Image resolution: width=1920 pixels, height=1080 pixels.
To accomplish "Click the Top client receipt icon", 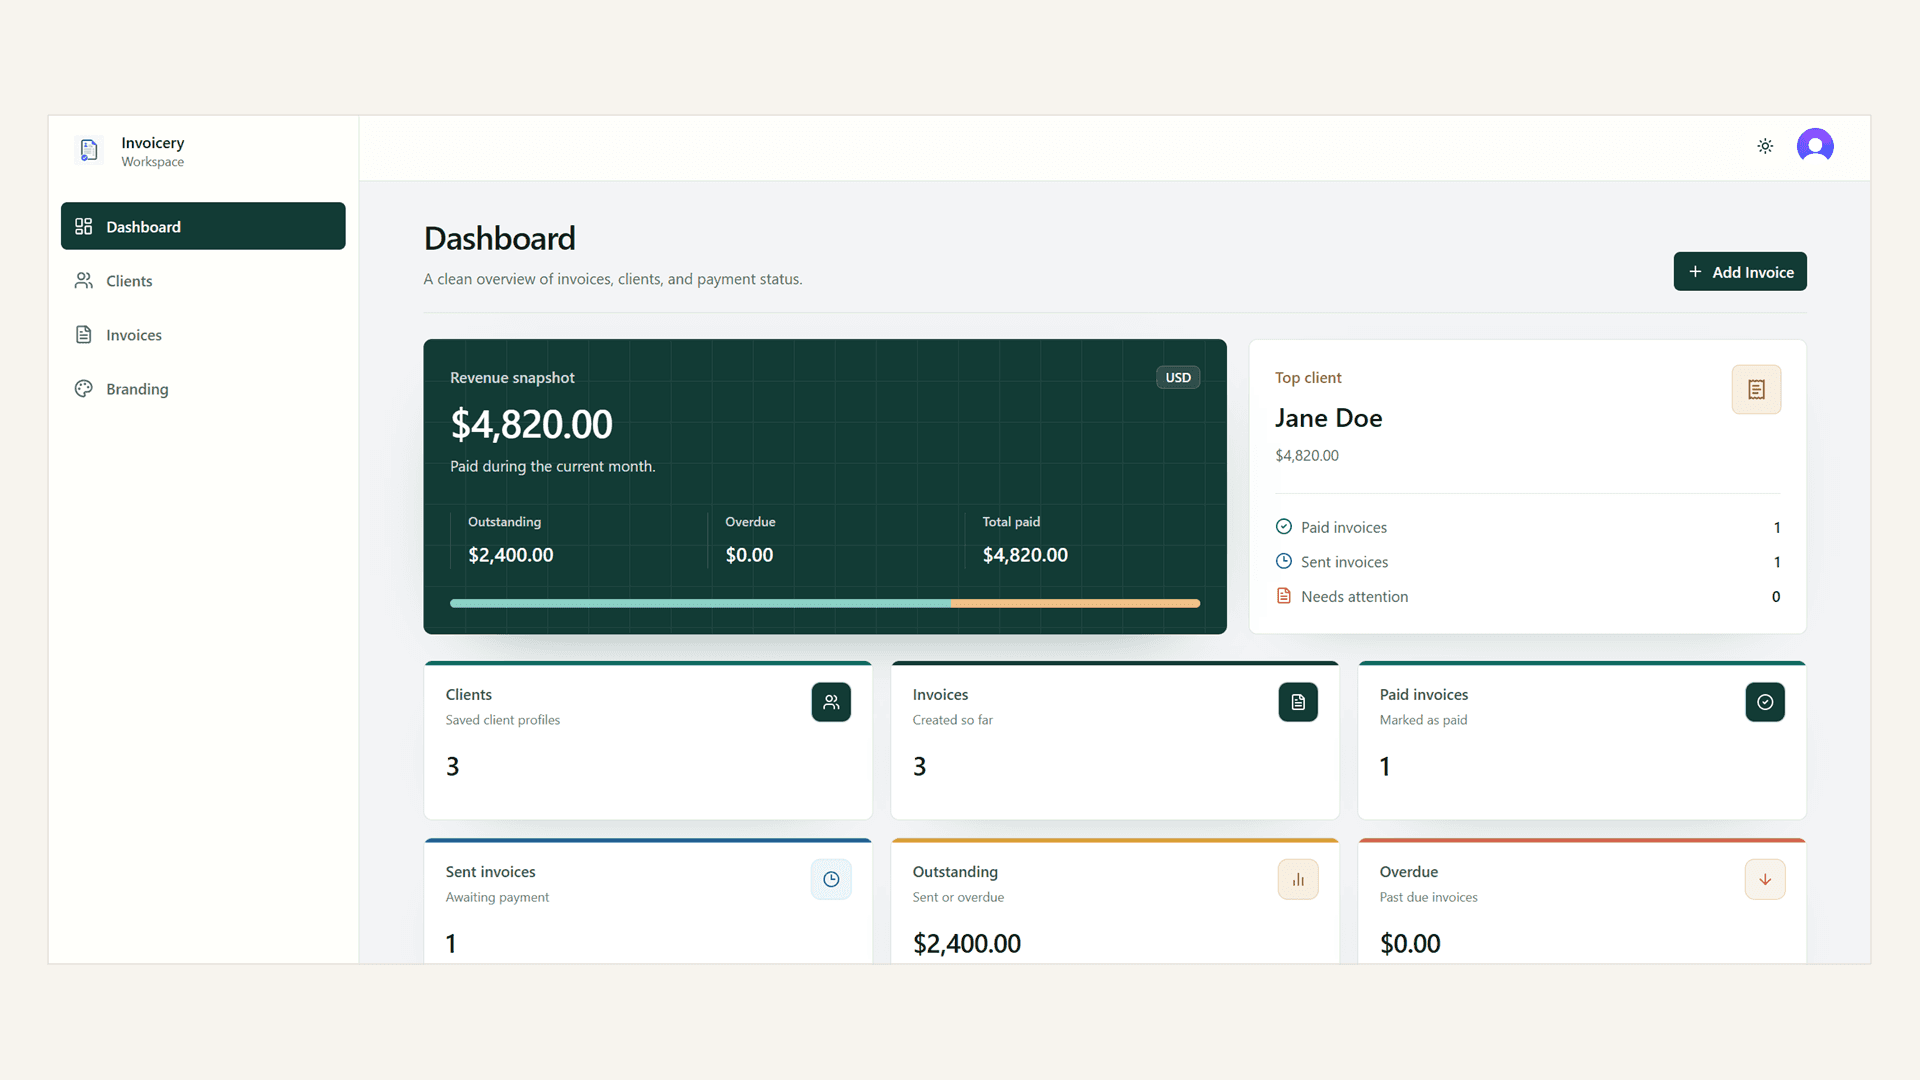I will point(1756,389).
